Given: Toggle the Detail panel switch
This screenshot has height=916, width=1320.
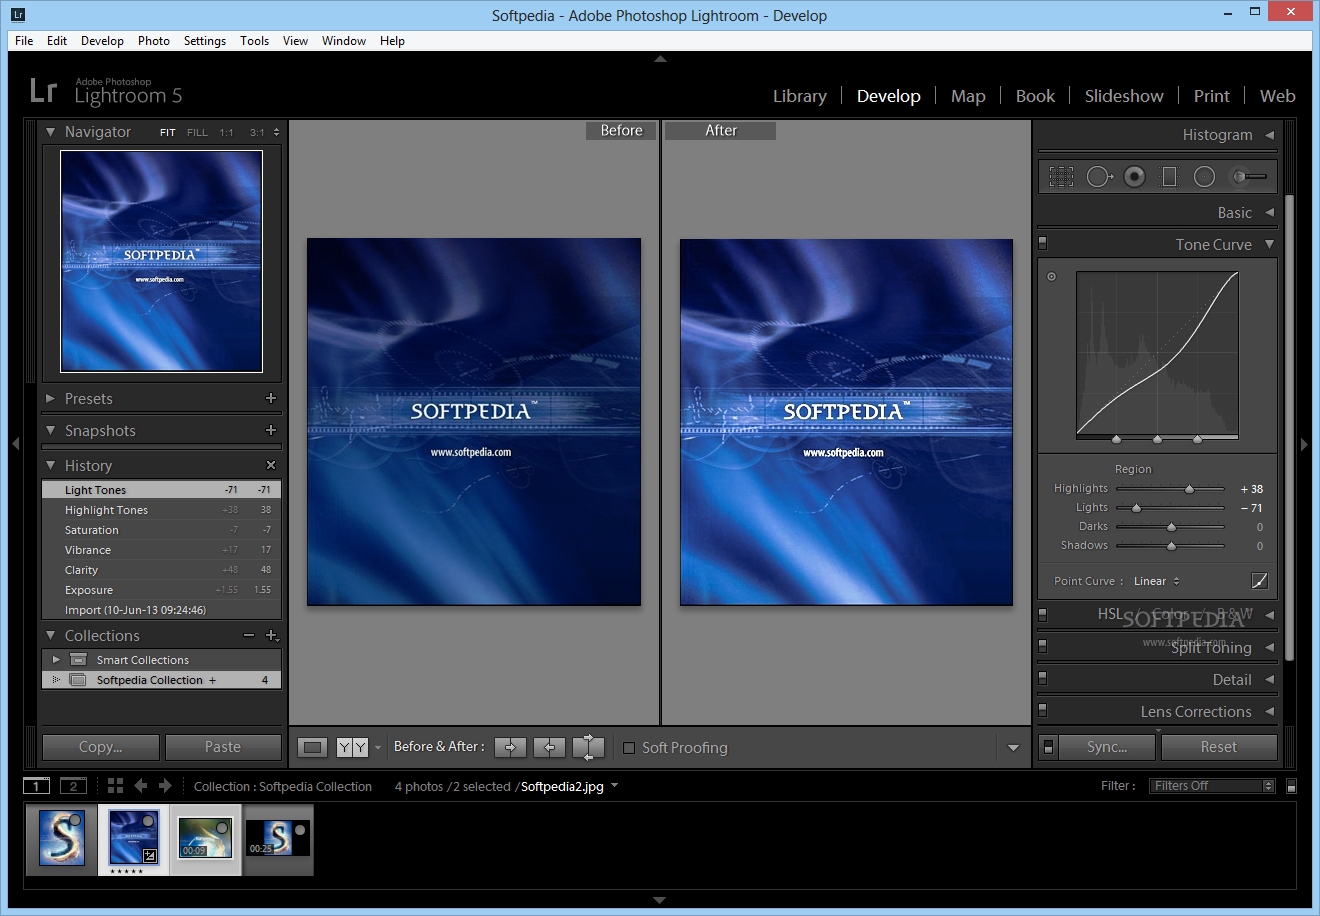Looking at the screenshot, I should [x=1043, y=678].
